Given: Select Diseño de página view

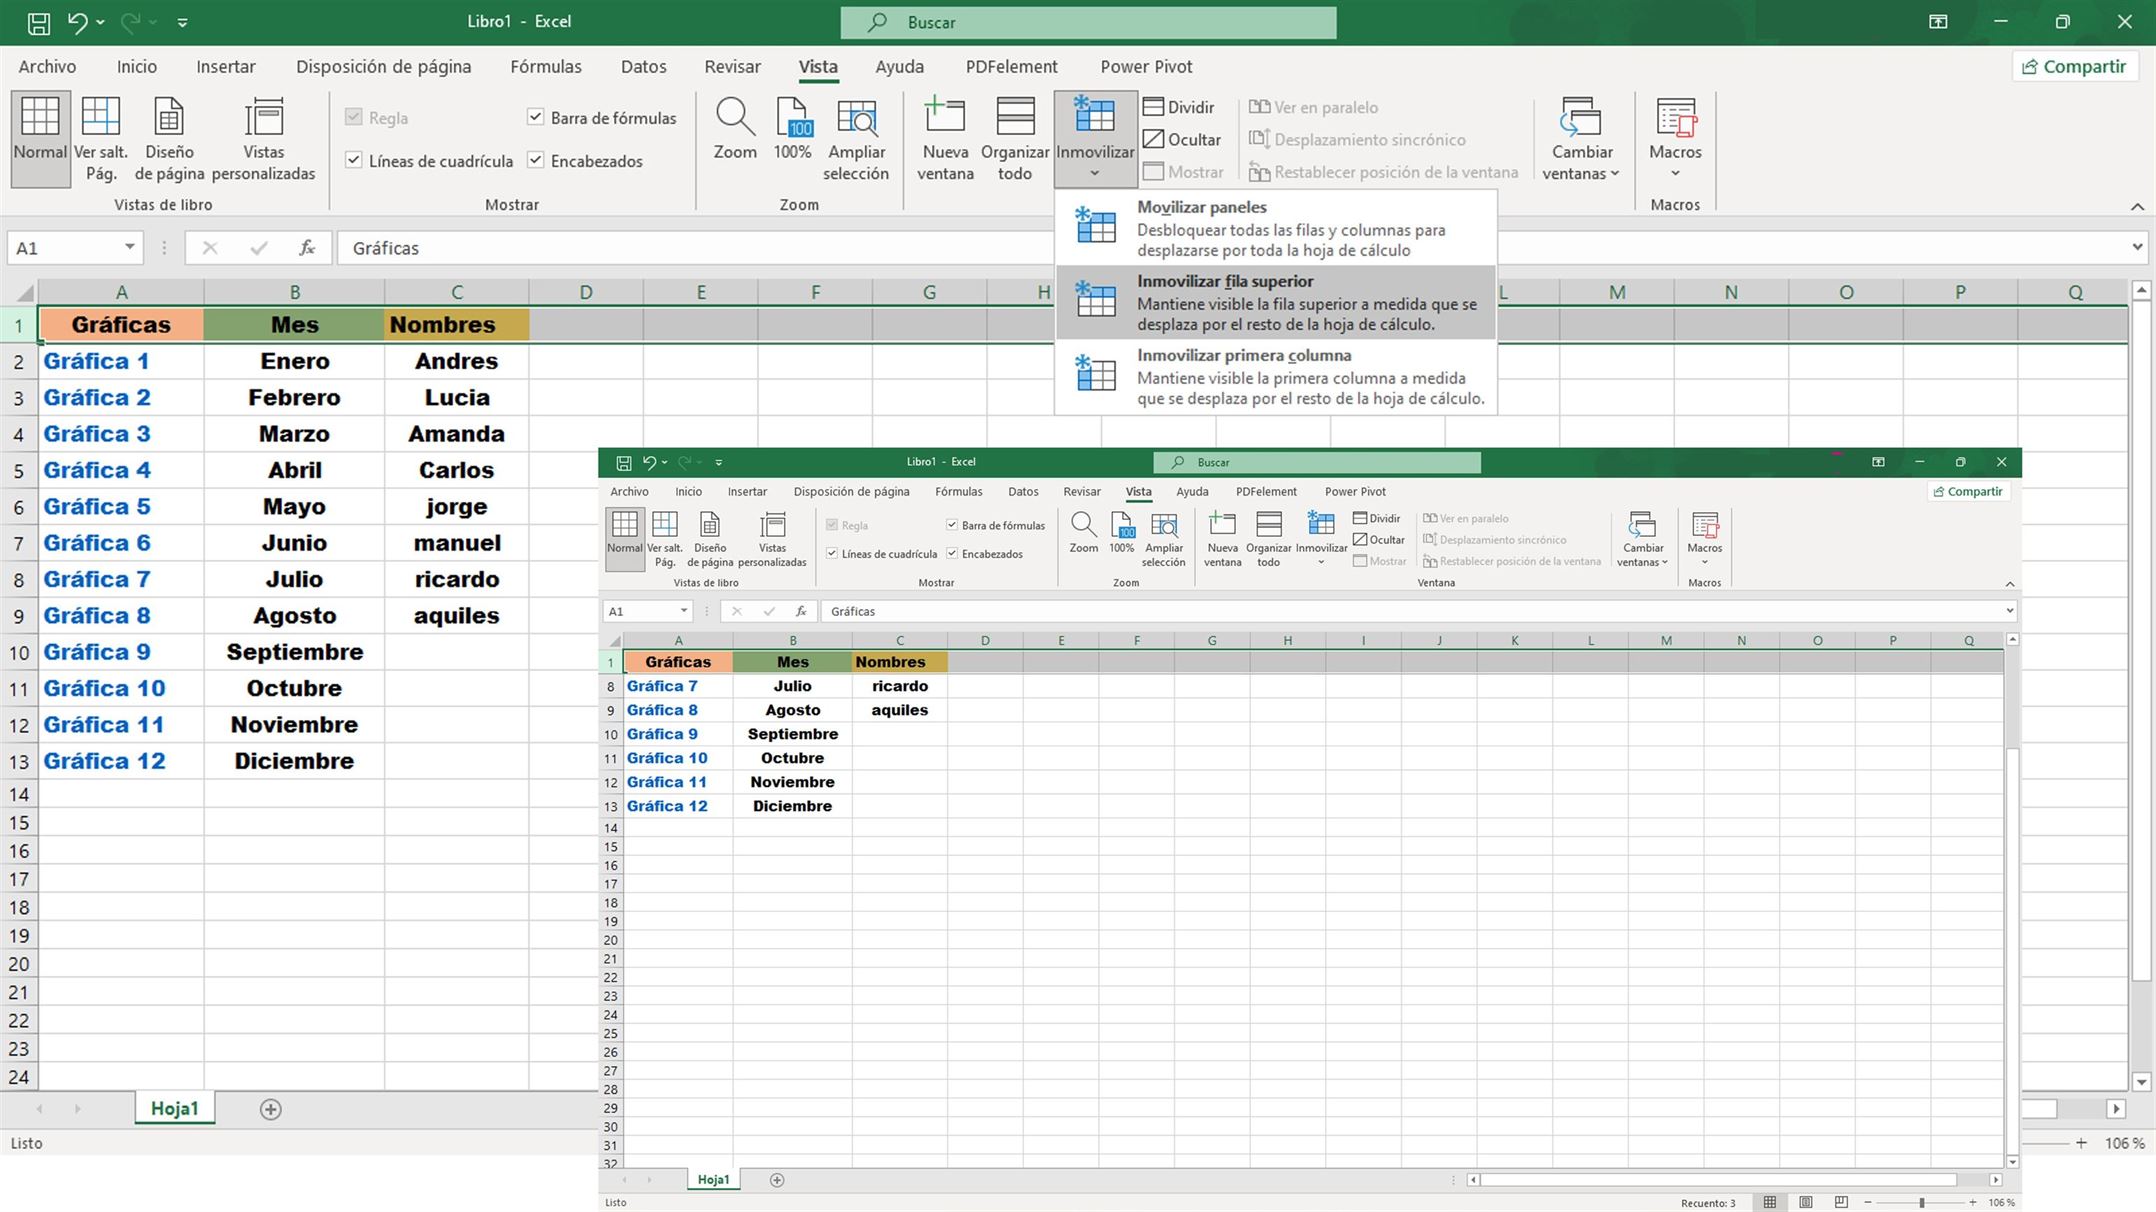Looking at the screenshot, I should coord(168,138).
